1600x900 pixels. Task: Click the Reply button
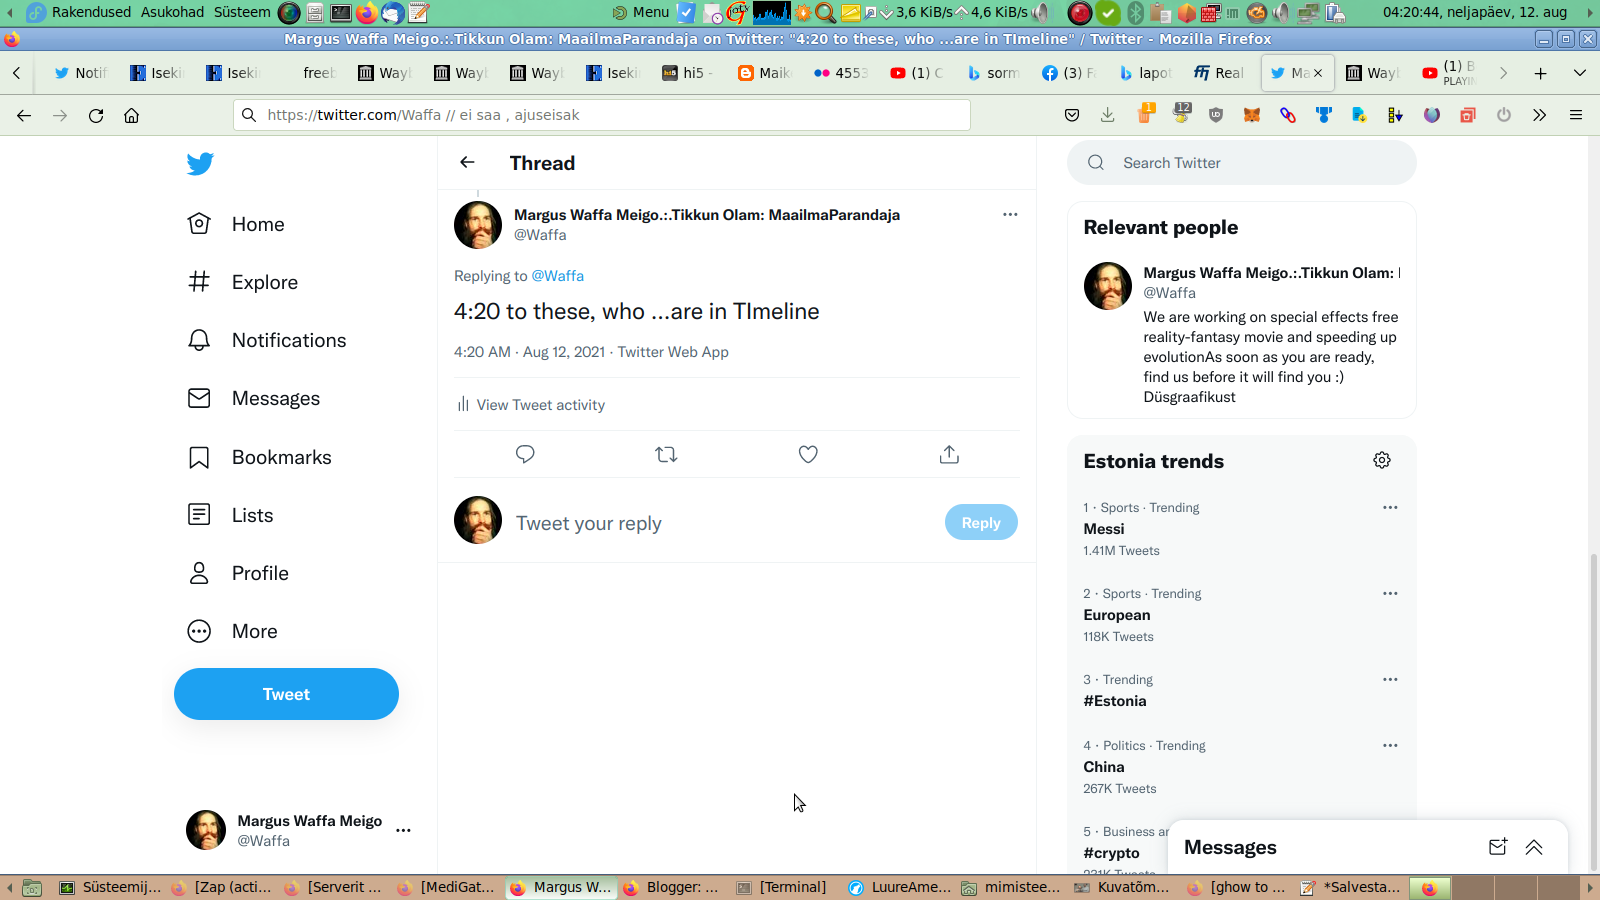click(981, 522)
